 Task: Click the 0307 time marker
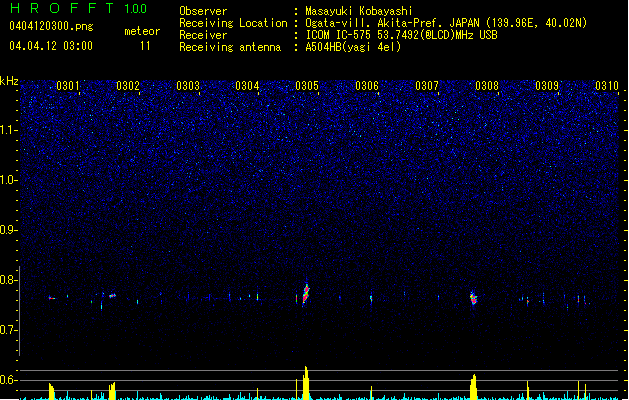[x=427, y=86]
